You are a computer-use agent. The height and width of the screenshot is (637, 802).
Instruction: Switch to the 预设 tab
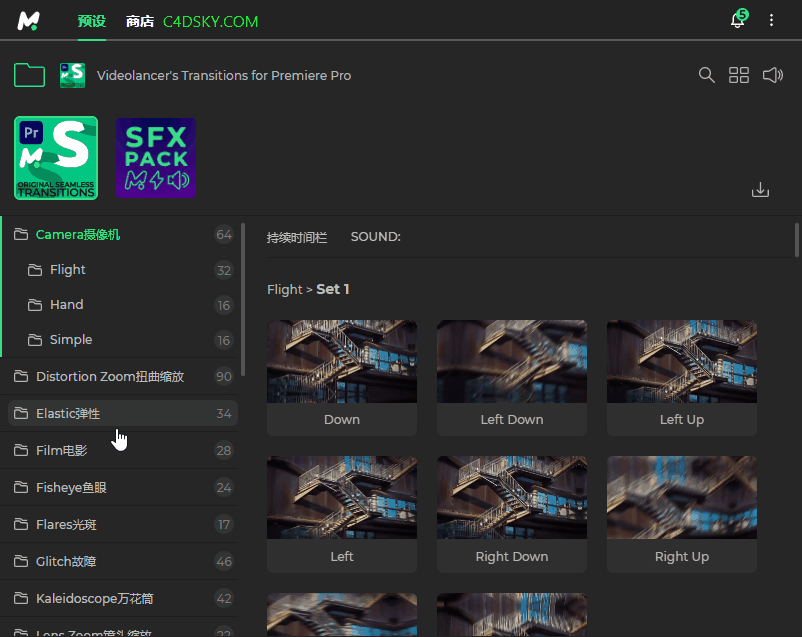click(x=92, y=21)
